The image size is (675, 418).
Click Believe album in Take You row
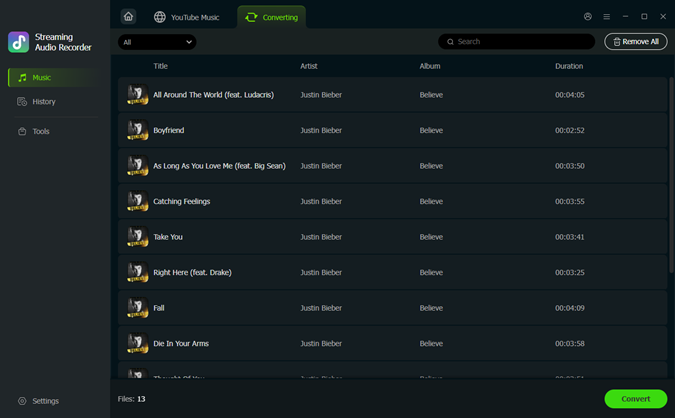click(431, 237)
